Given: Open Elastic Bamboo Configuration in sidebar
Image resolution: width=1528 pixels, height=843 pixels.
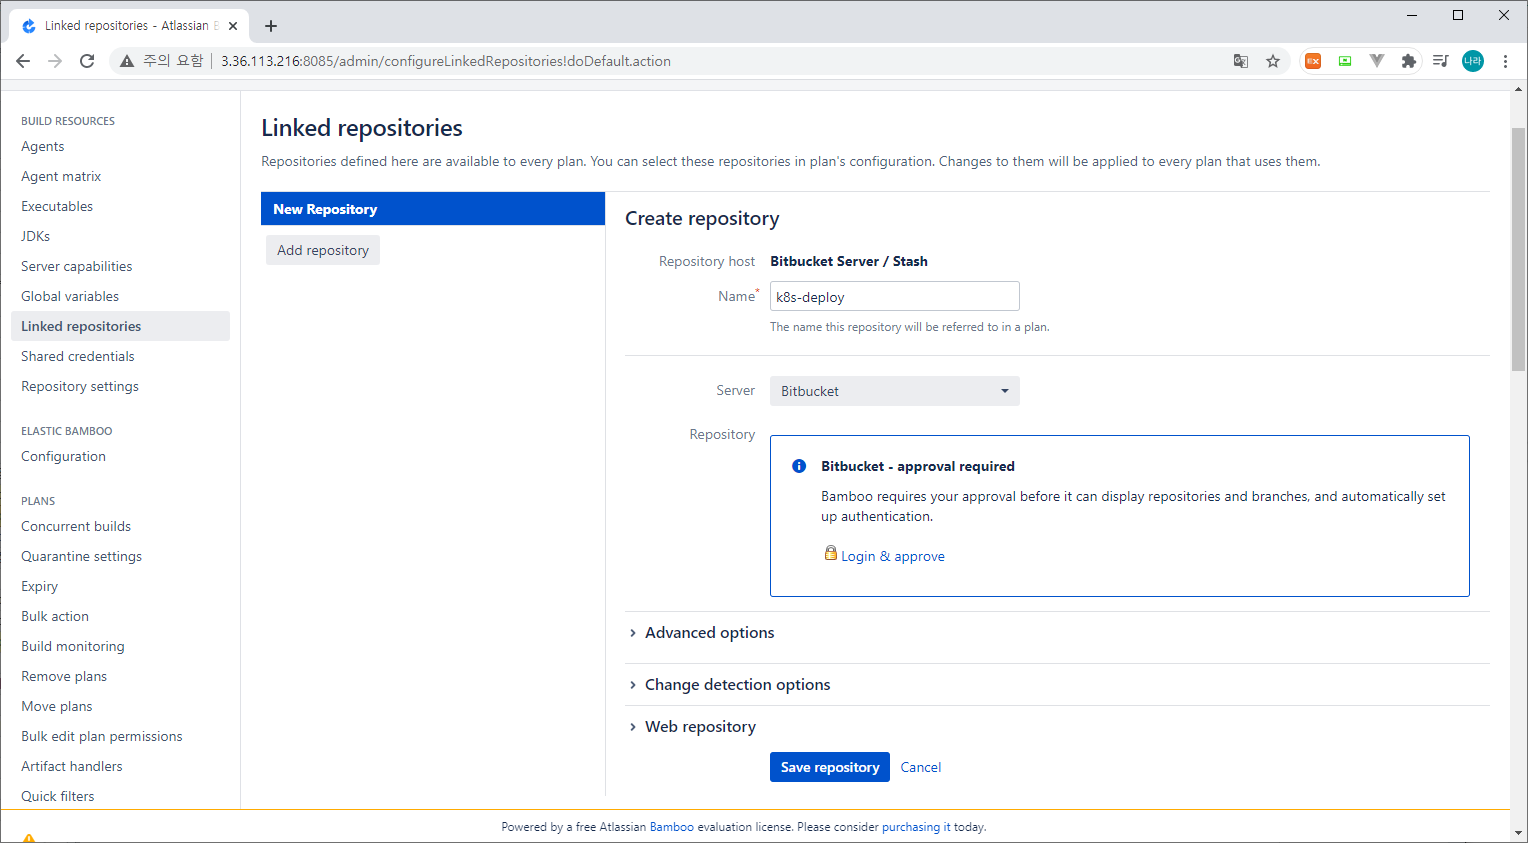Looking at the screenshot, I should click(63, 456).
